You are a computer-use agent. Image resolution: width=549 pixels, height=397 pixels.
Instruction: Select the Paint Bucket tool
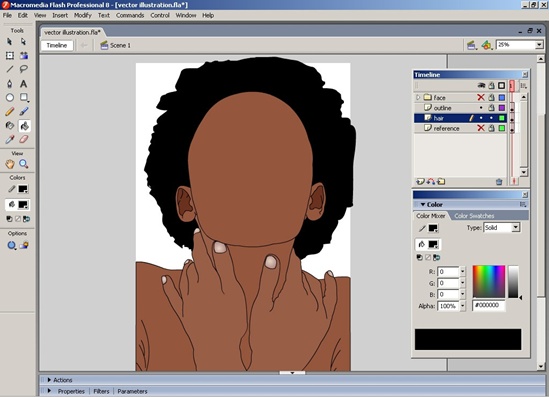24,126
